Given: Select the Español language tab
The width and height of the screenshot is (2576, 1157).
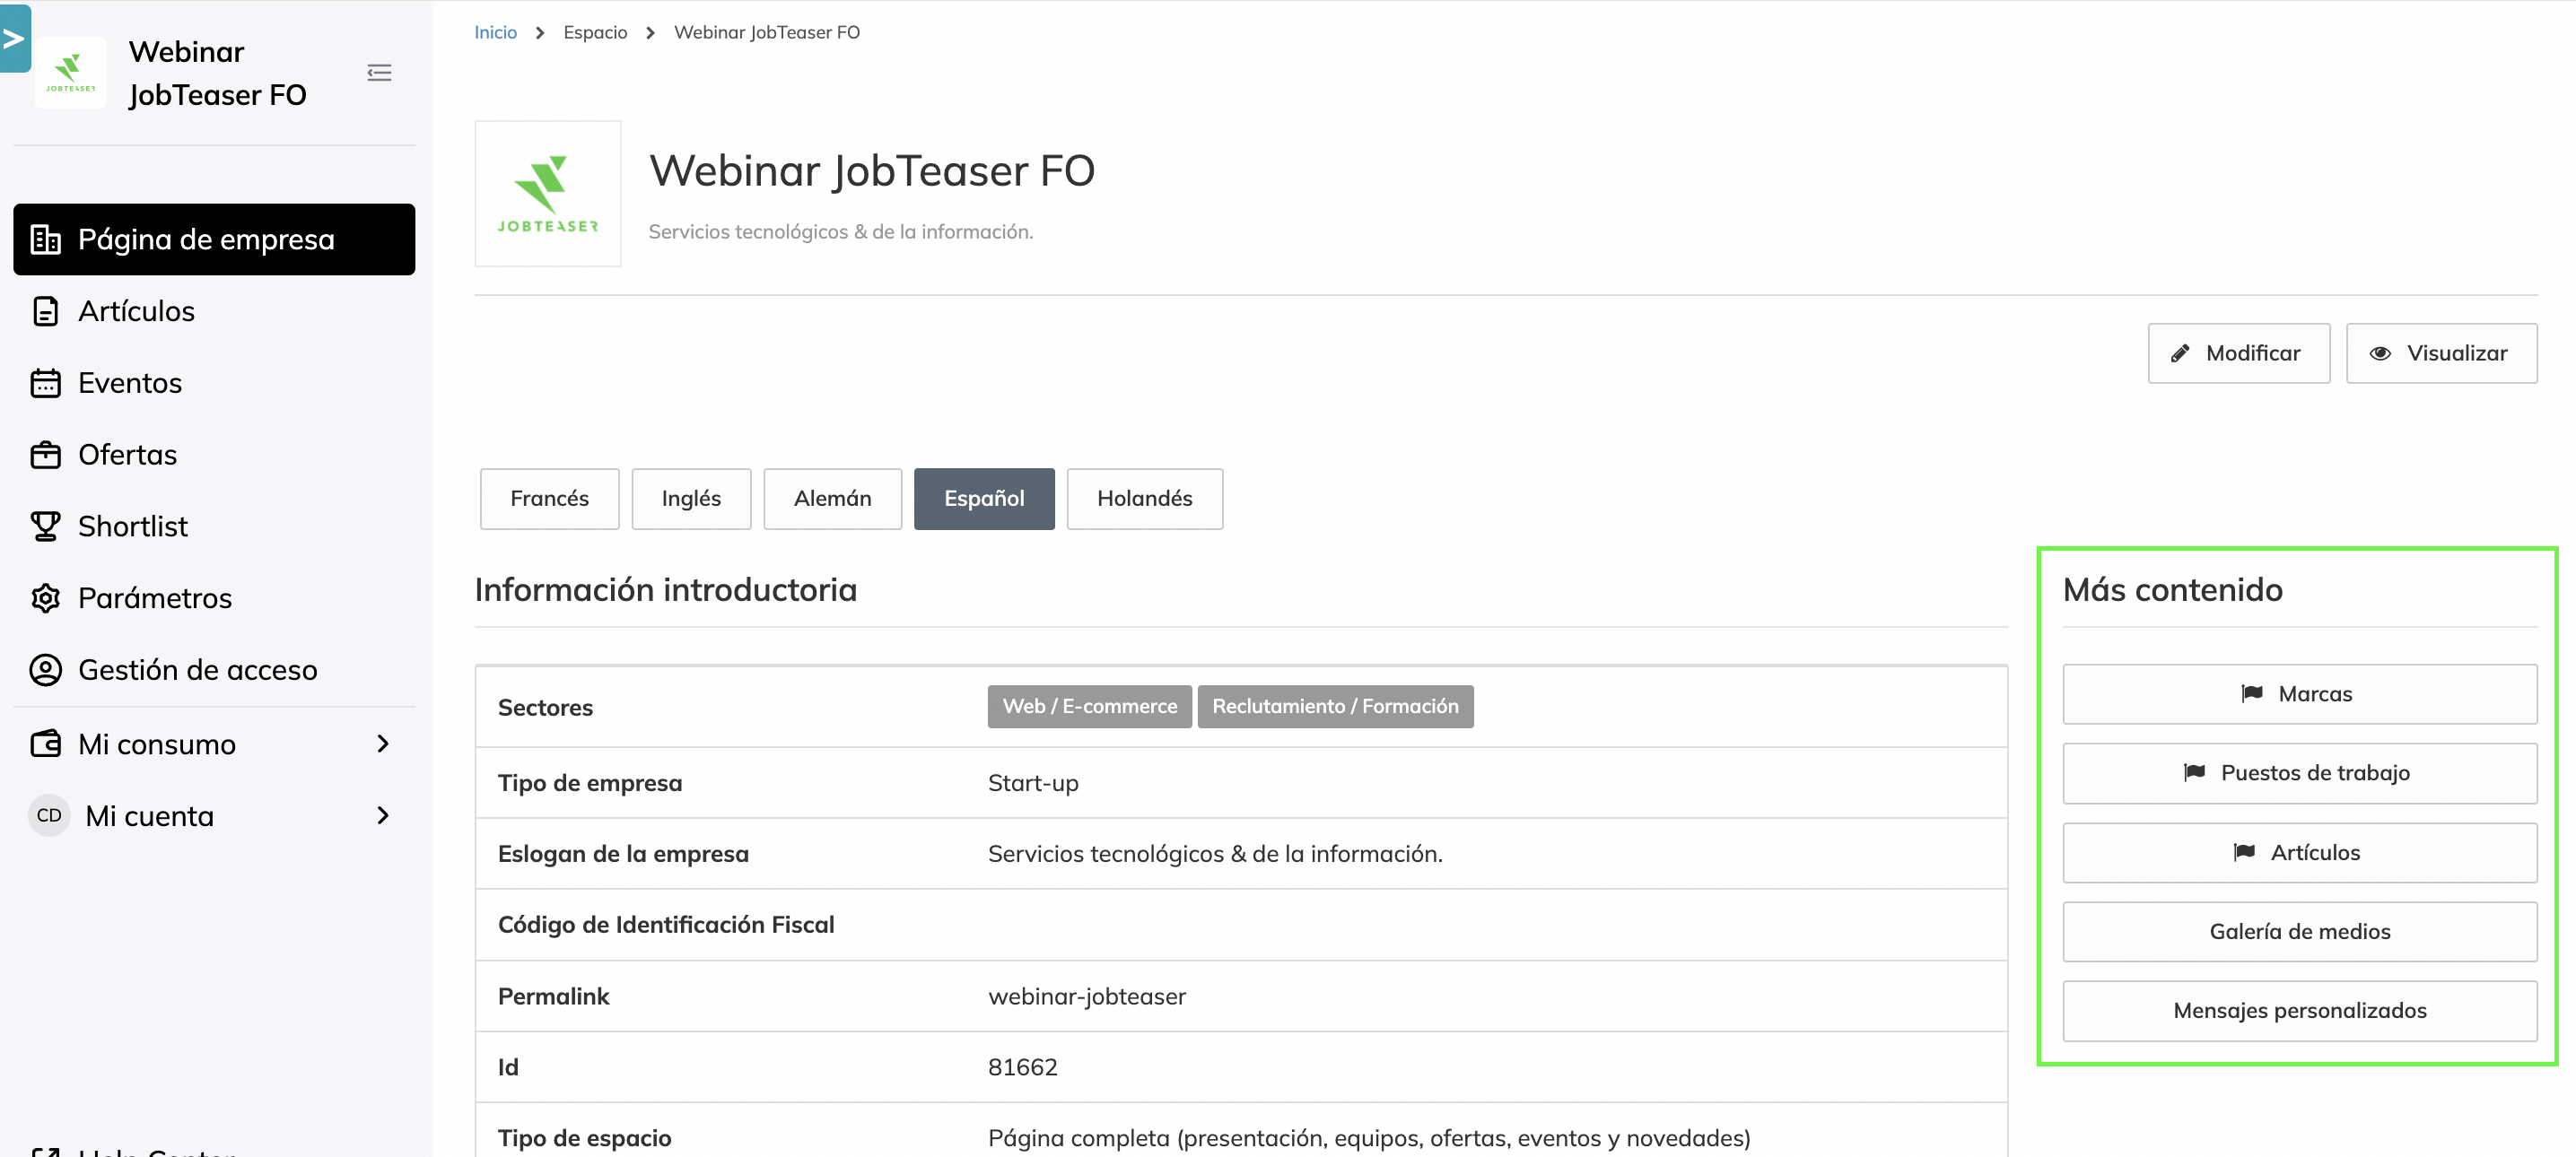Looking at the screenshot, I should point(984,499).
